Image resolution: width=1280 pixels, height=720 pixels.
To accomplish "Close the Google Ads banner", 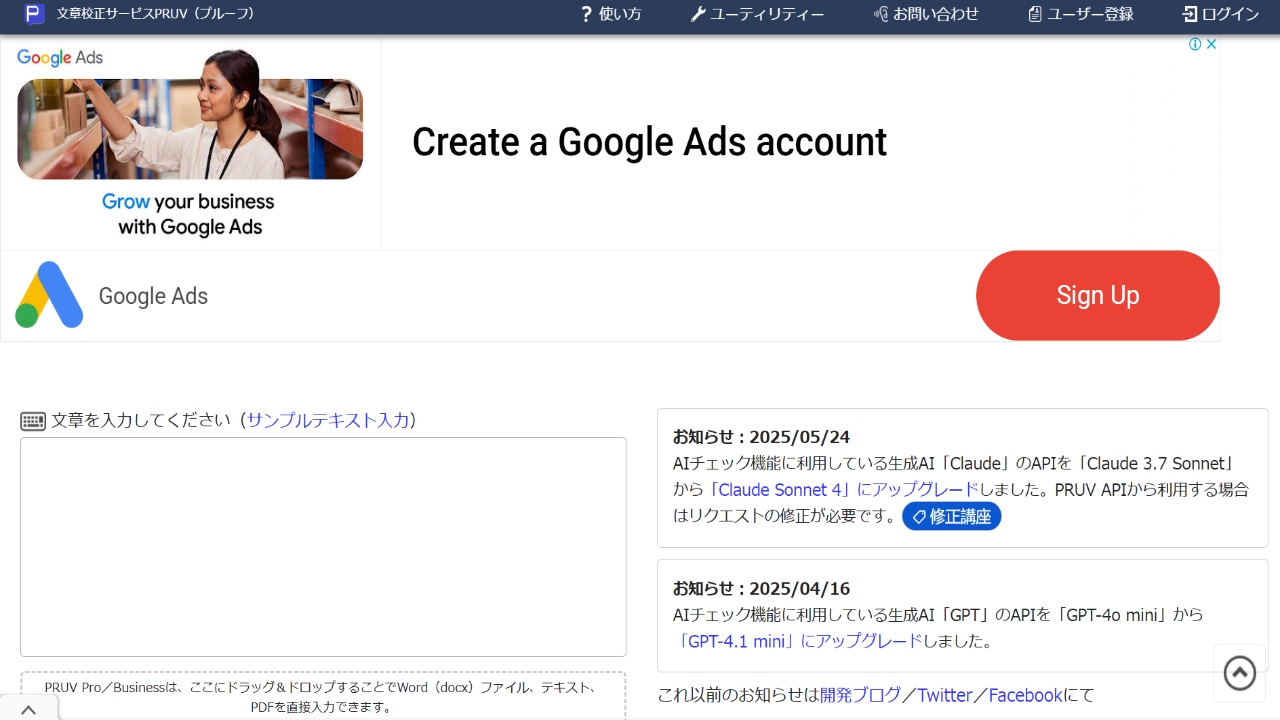I will coord(1212,44).
